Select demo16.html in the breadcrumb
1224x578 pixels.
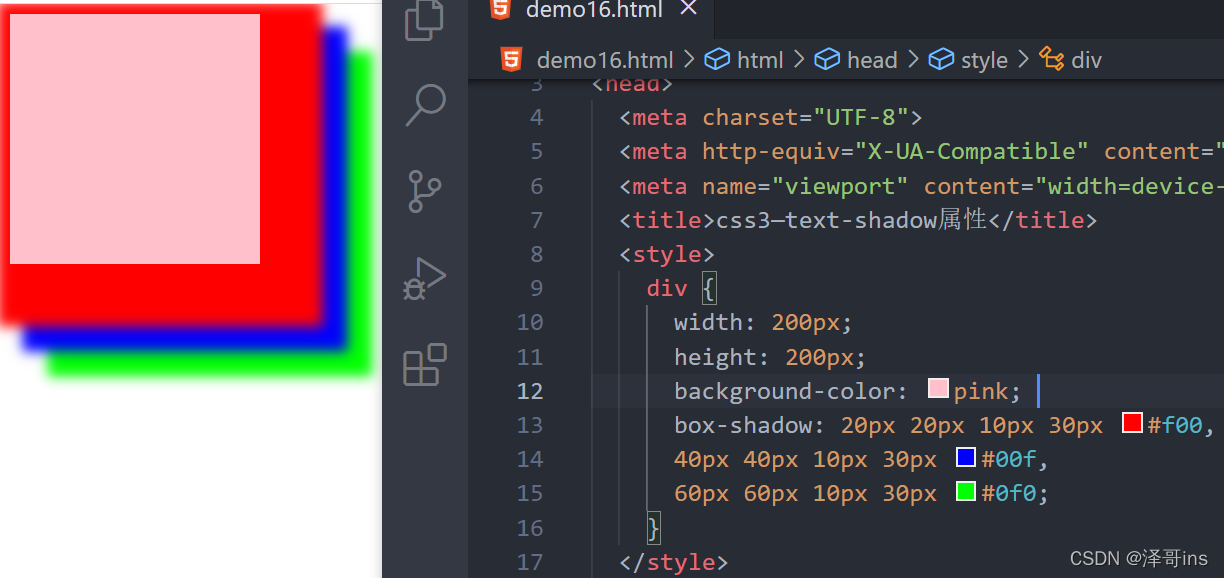coord(605,60)
